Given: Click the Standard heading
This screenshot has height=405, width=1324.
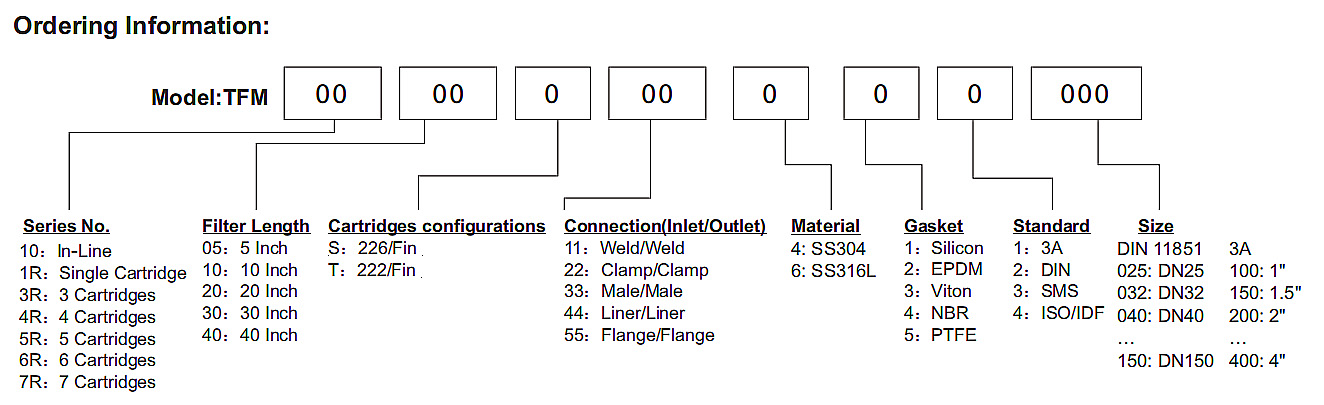Looking at the screenshot, I should click(1051, 226).
